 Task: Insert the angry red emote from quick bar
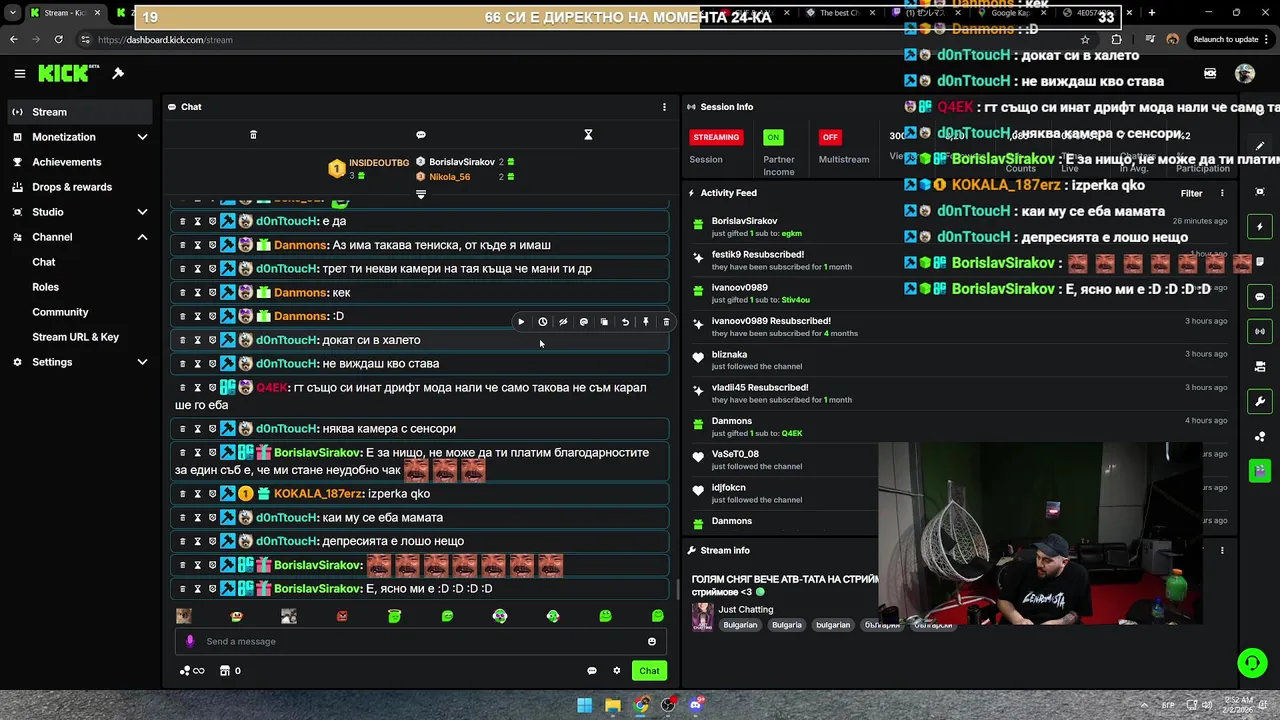(x=342, y=616)
